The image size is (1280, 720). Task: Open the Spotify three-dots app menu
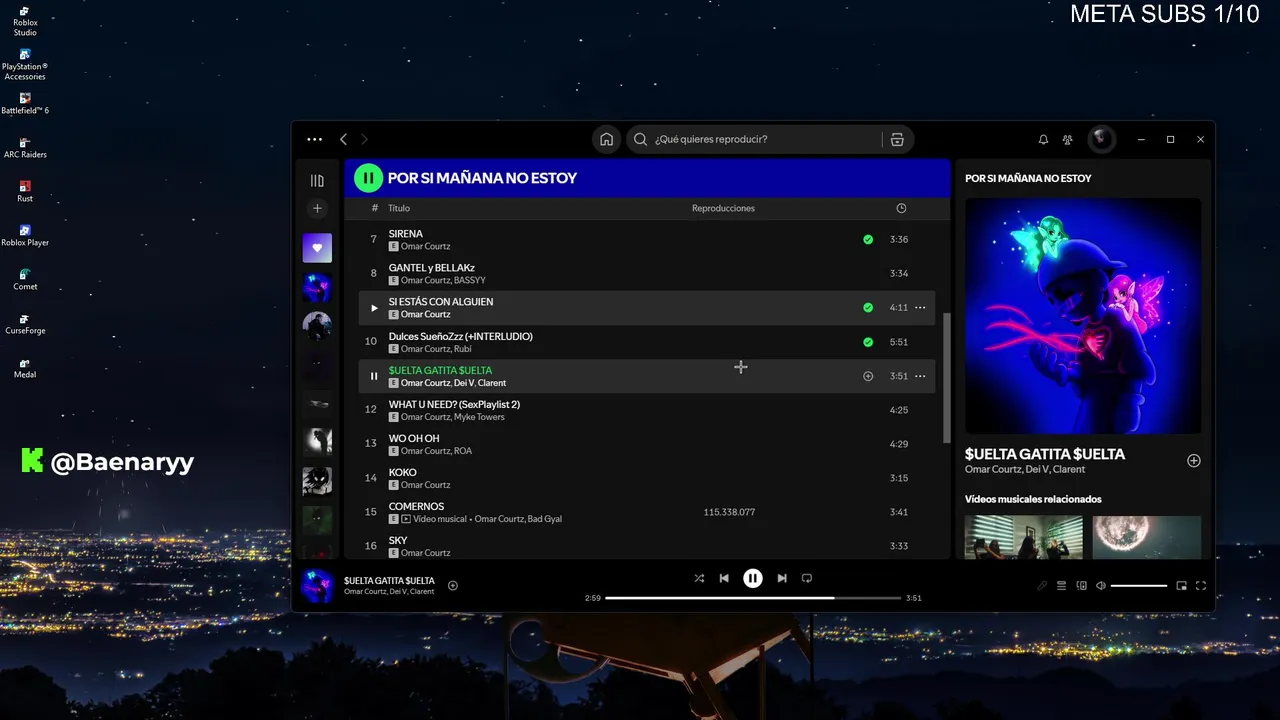tap(315, 140)
